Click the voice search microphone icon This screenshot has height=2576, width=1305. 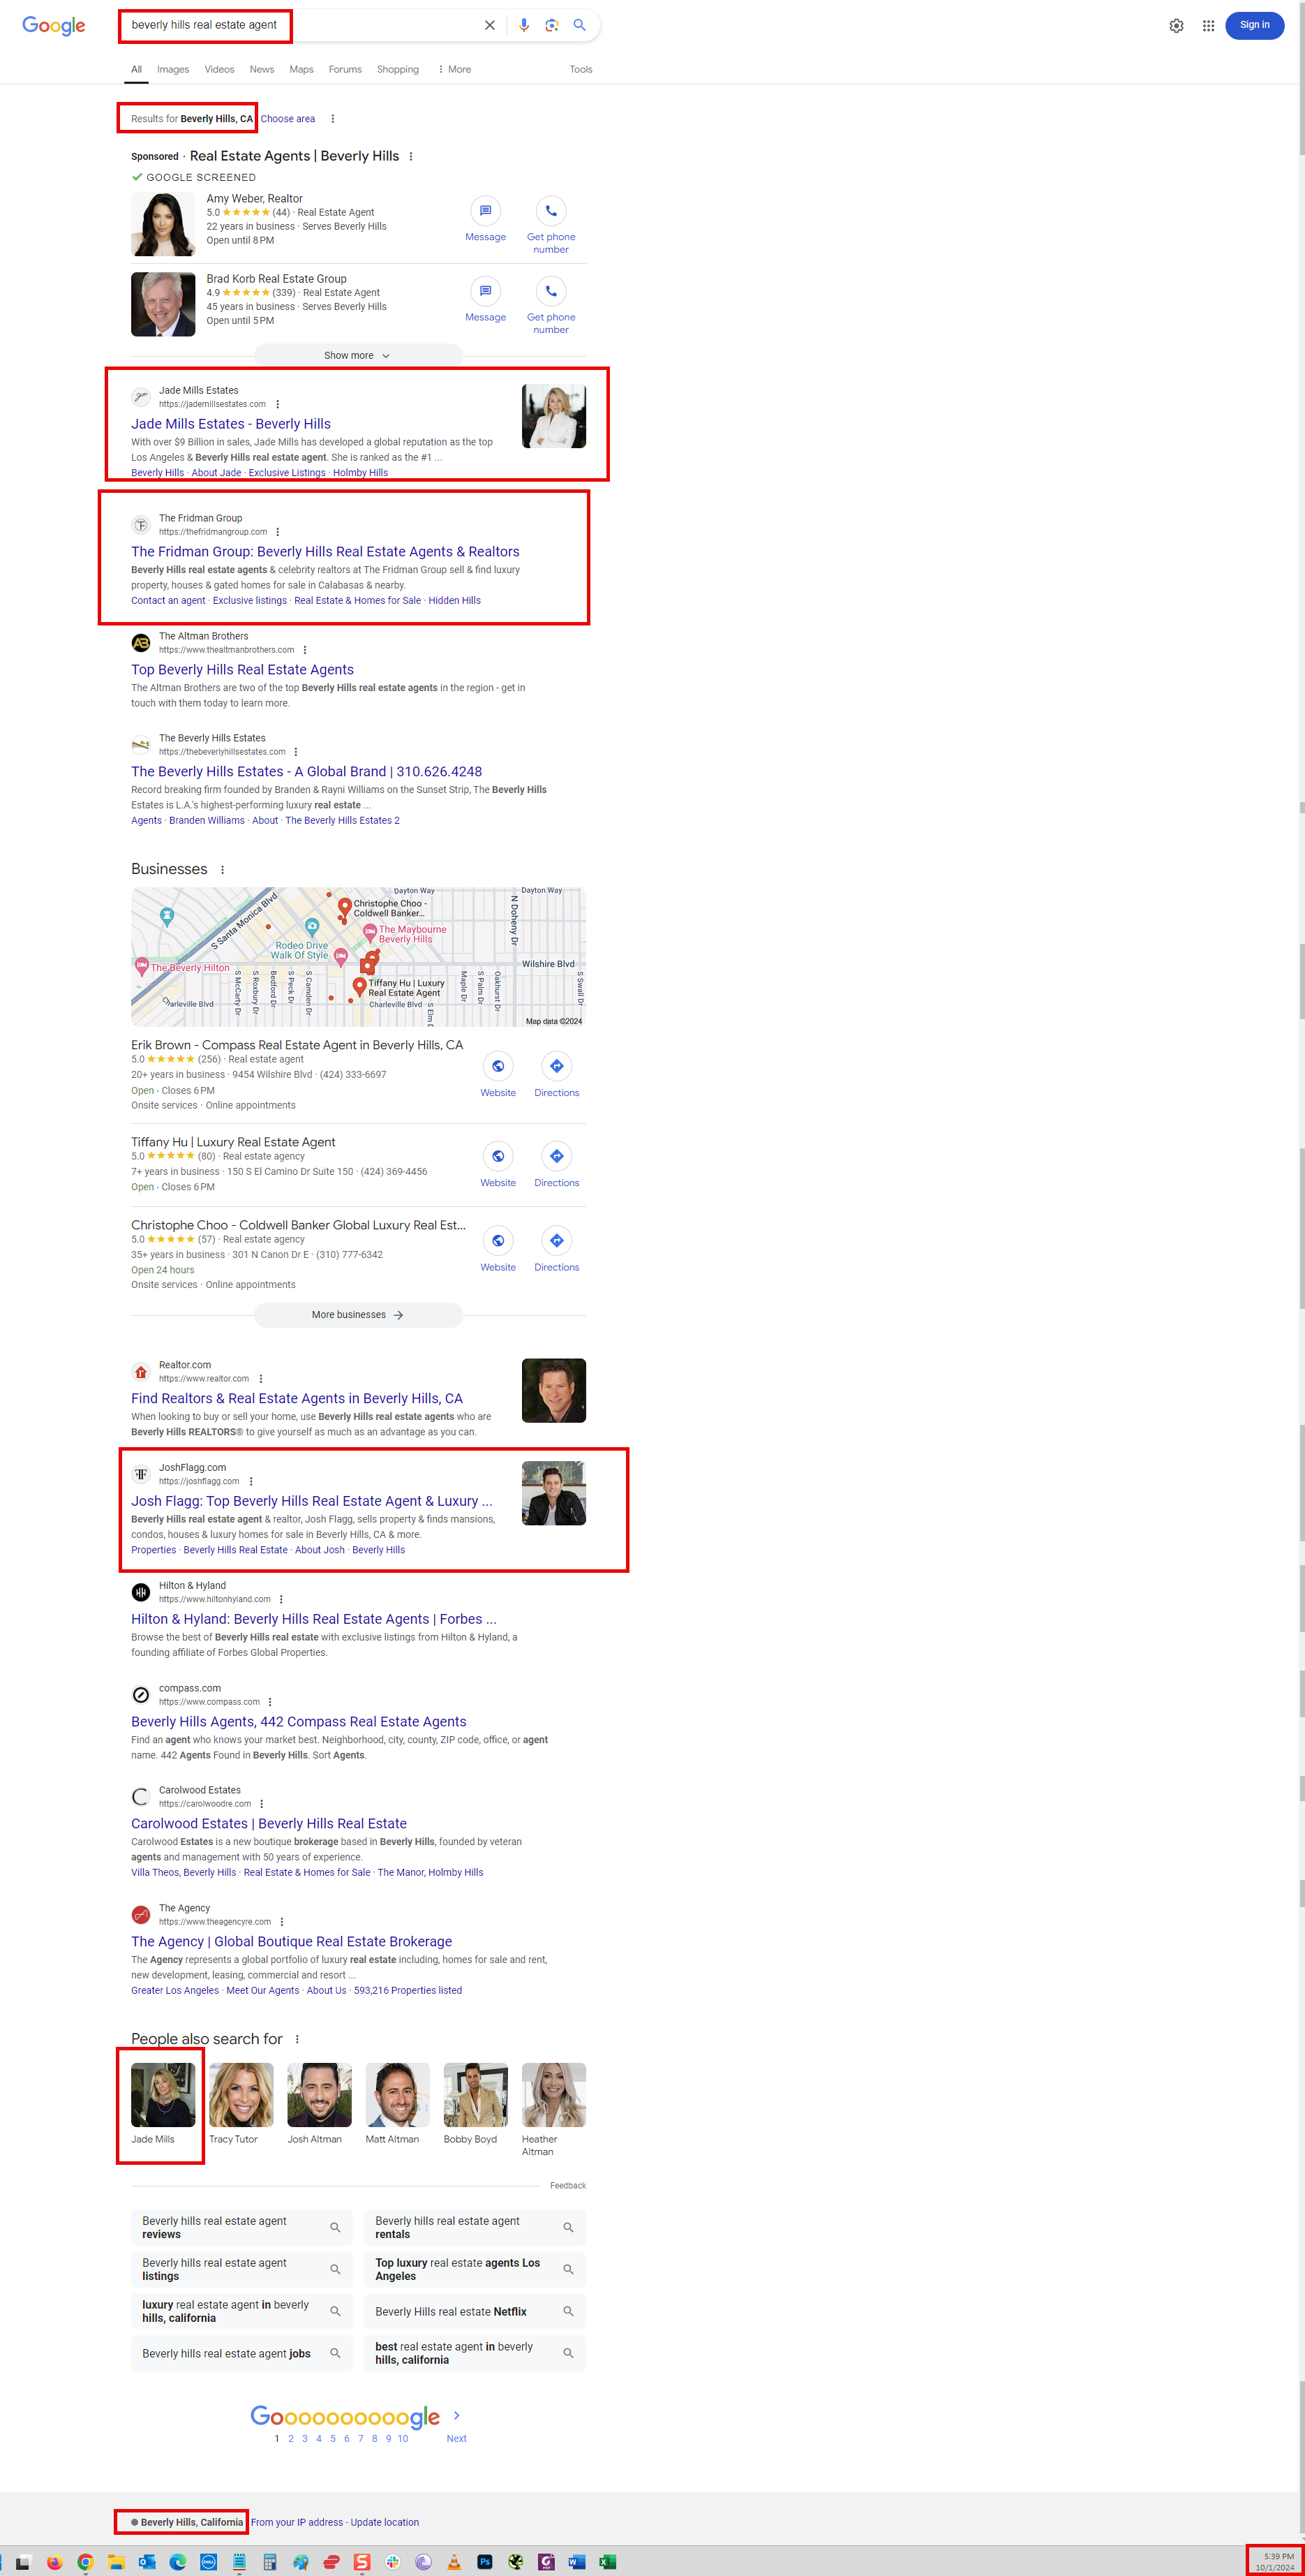click(524, 25)
